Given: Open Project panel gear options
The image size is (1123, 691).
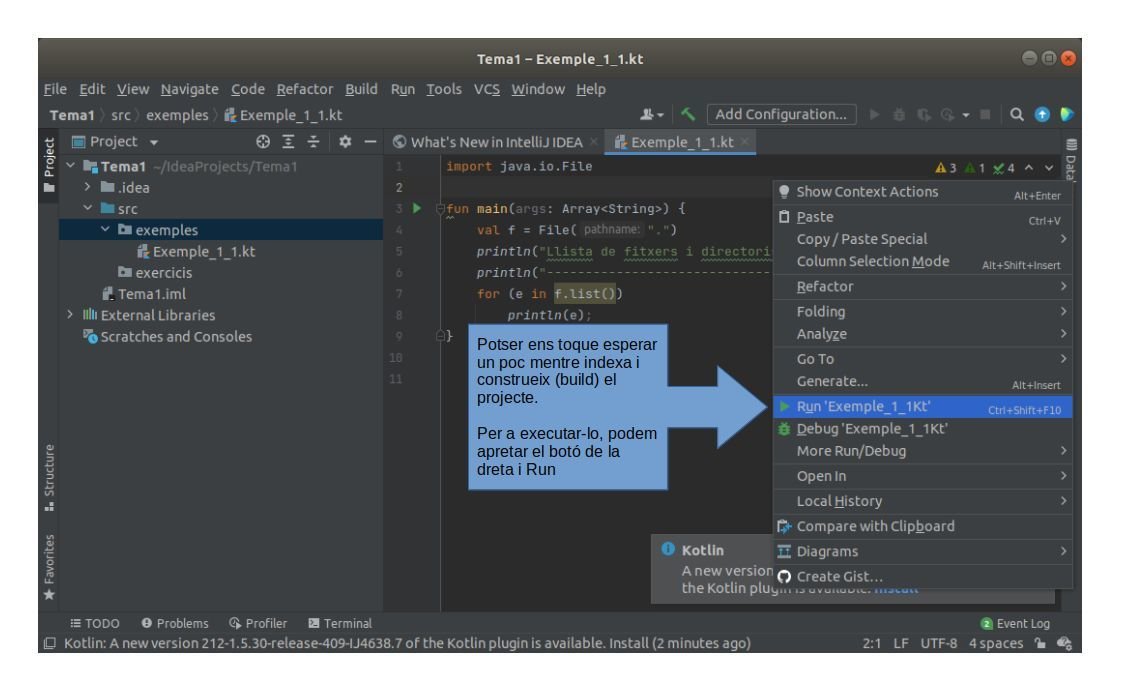Looking at the screenshot, I should click(344, 142).
